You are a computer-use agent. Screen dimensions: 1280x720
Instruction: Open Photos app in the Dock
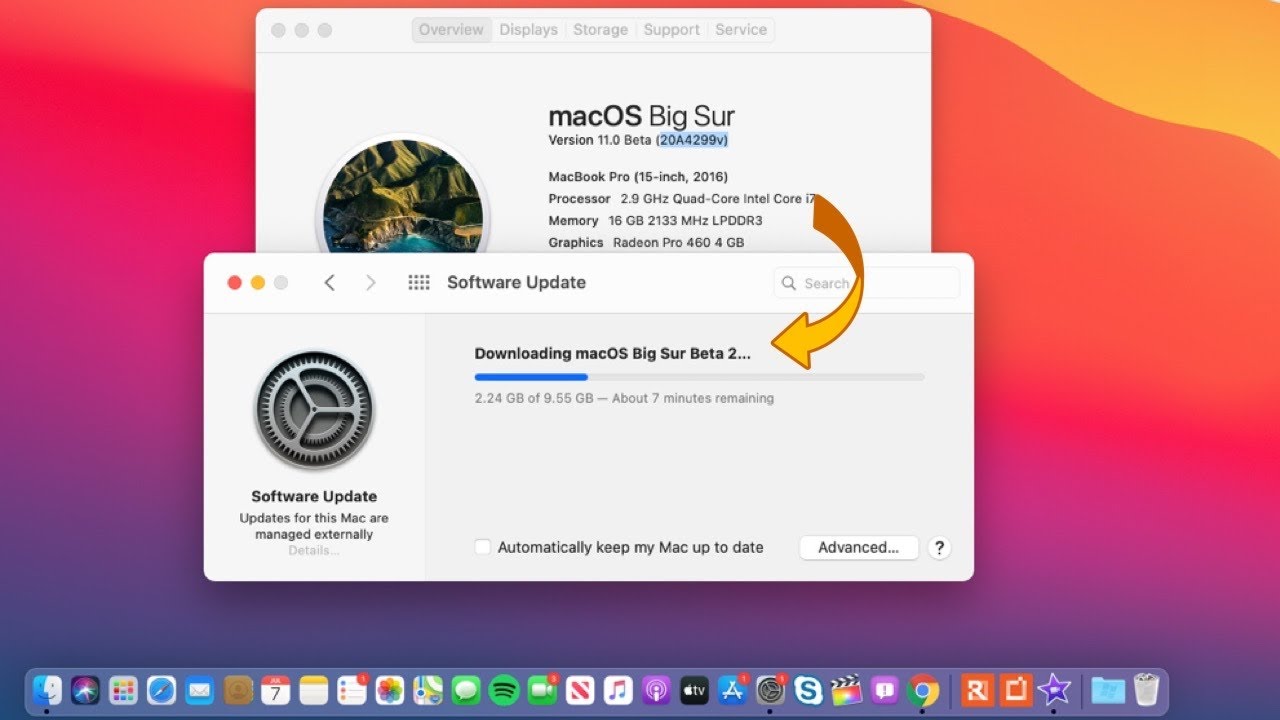pyautogui.click(x=390, y=690)
